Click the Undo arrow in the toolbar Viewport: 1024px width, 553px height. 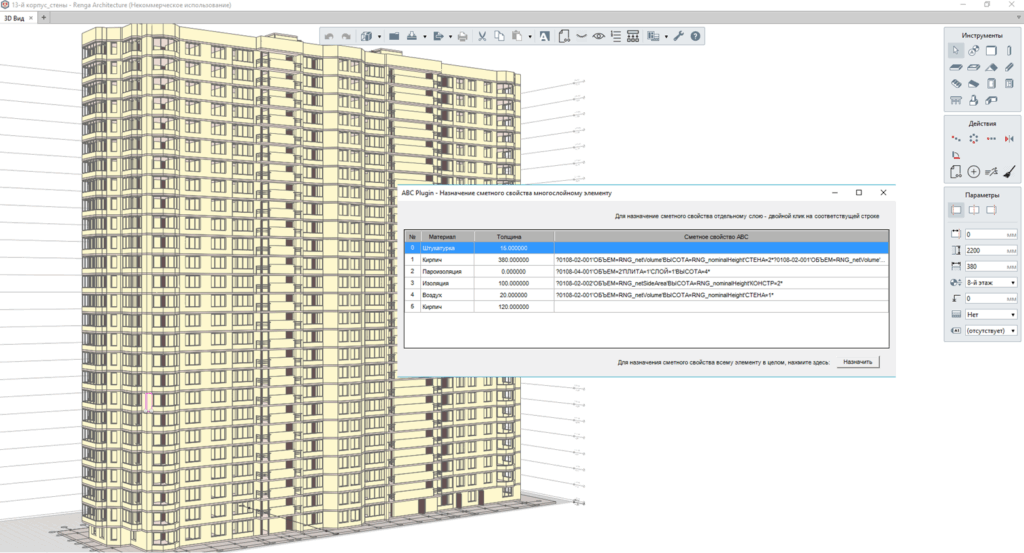329,36
